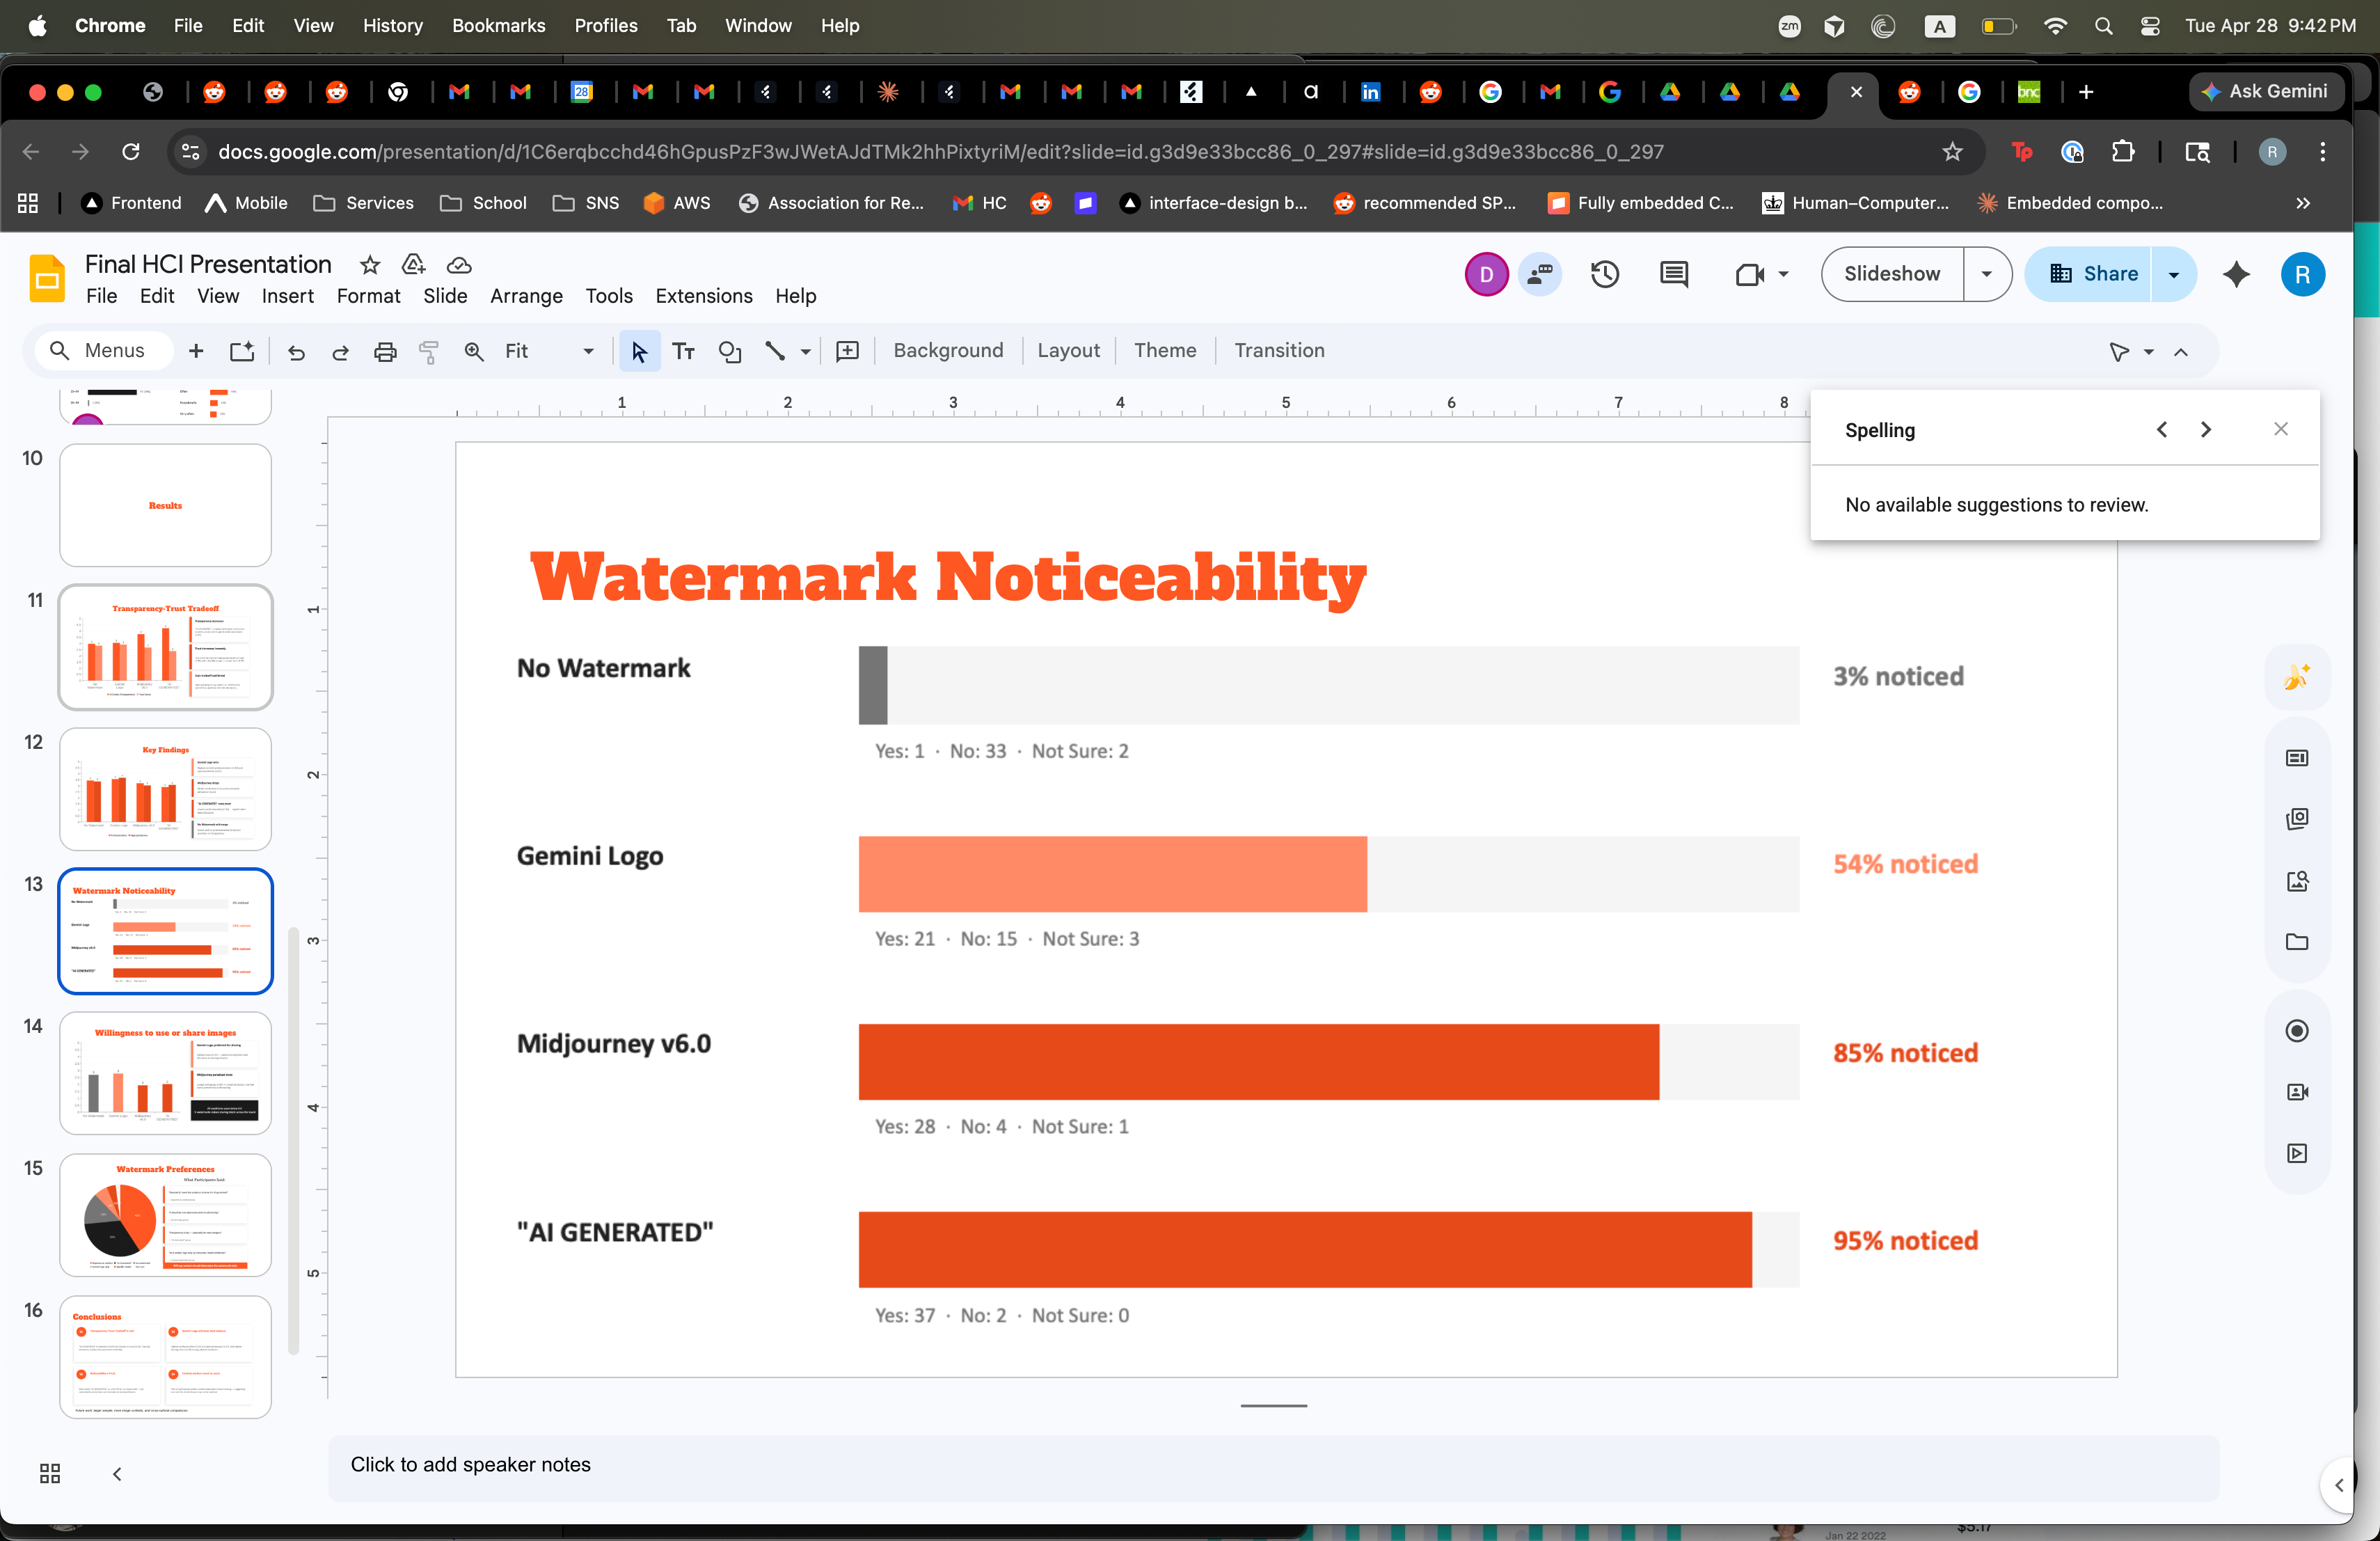Open the Share options dropdown arrow
Image resolution: width=2380 pixels, height=1541 pixels.
[x=2173, y=274]
